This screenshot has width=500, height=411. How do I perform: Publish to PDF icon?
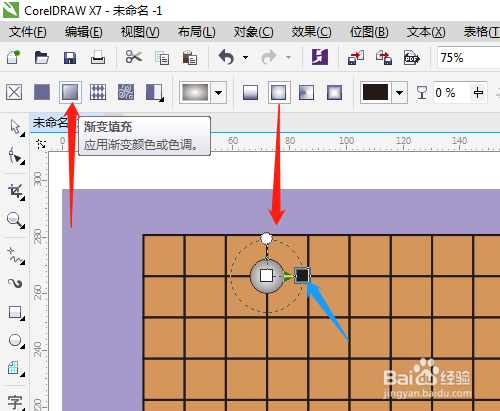pos(412,57)
